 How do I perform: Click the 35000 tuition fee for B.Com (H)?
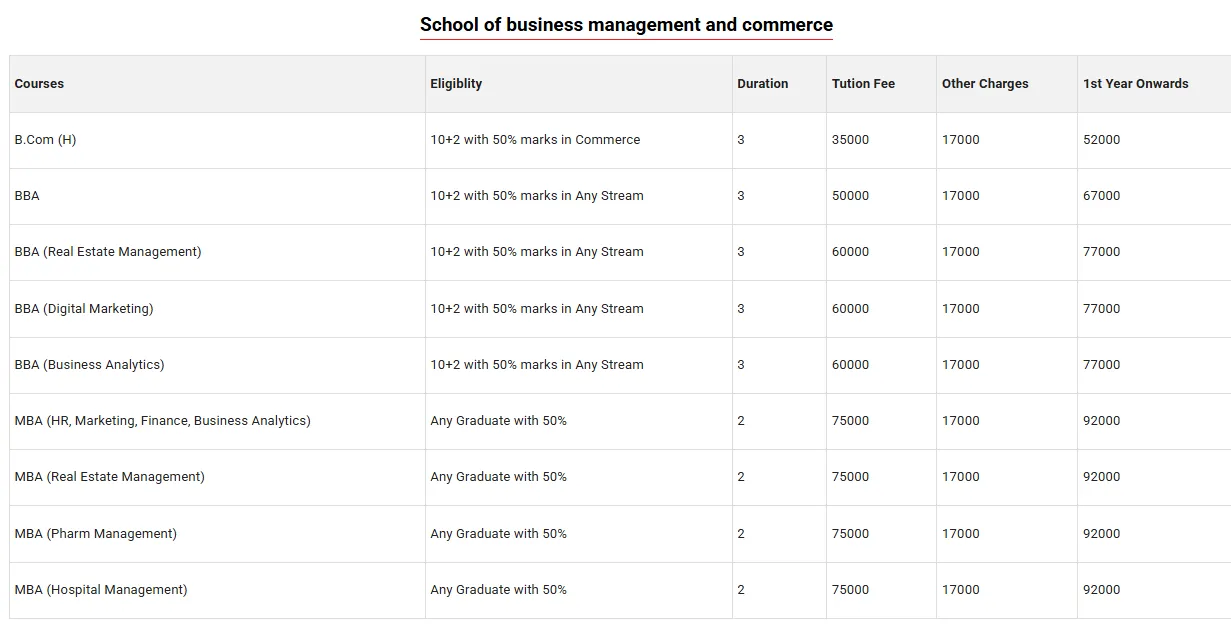tap(851, 140)
